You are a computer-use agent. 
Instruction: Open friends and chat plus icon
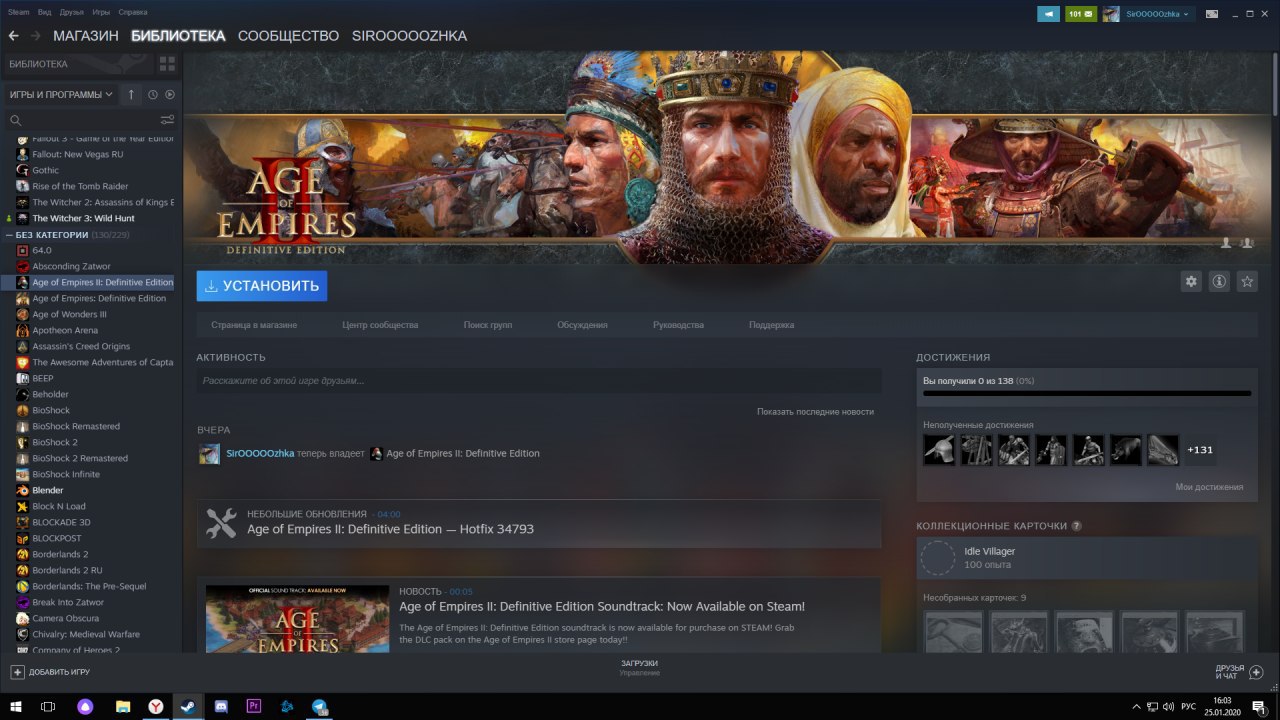click(x=1257, y=672)
